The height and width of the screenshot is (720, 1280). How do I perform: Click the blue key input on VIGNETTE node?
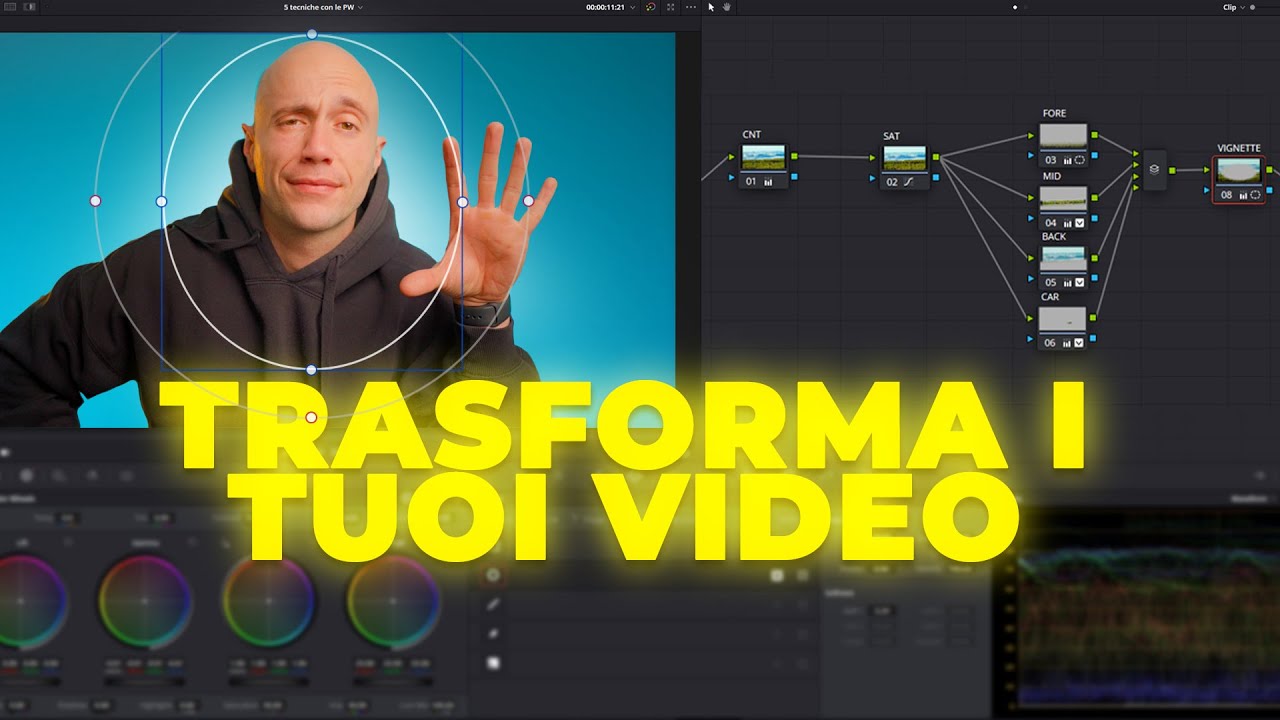click(1206, 190)
